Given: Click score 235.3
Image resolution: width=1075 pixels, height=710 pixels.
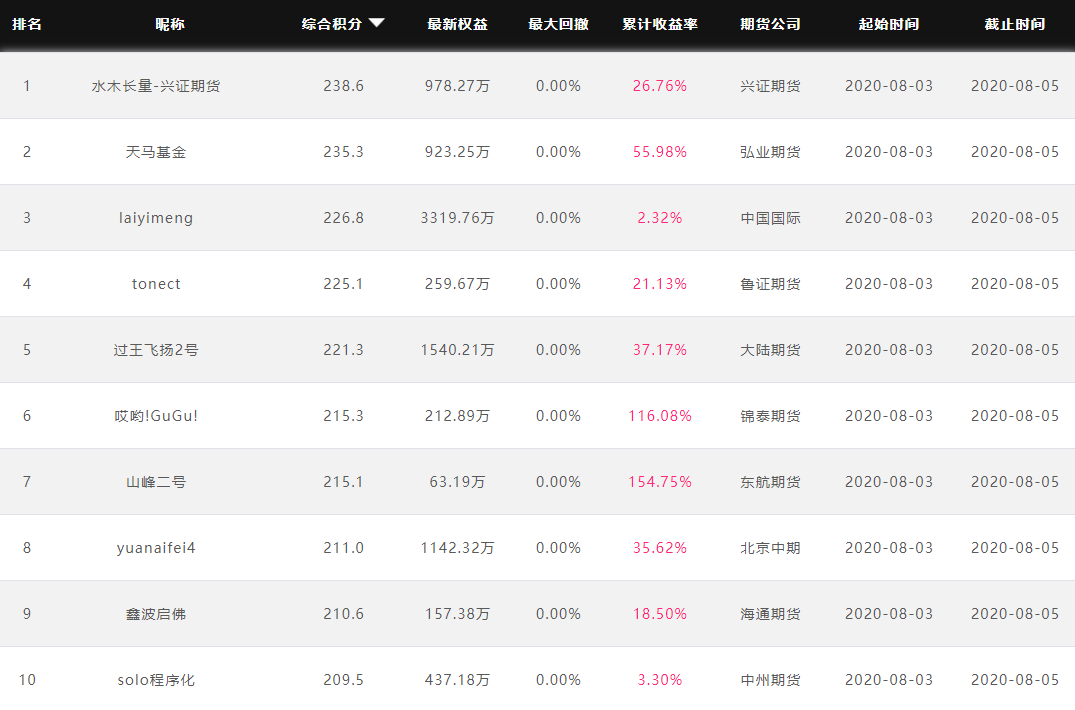Looking at the screenshot, I should (343, 151).
